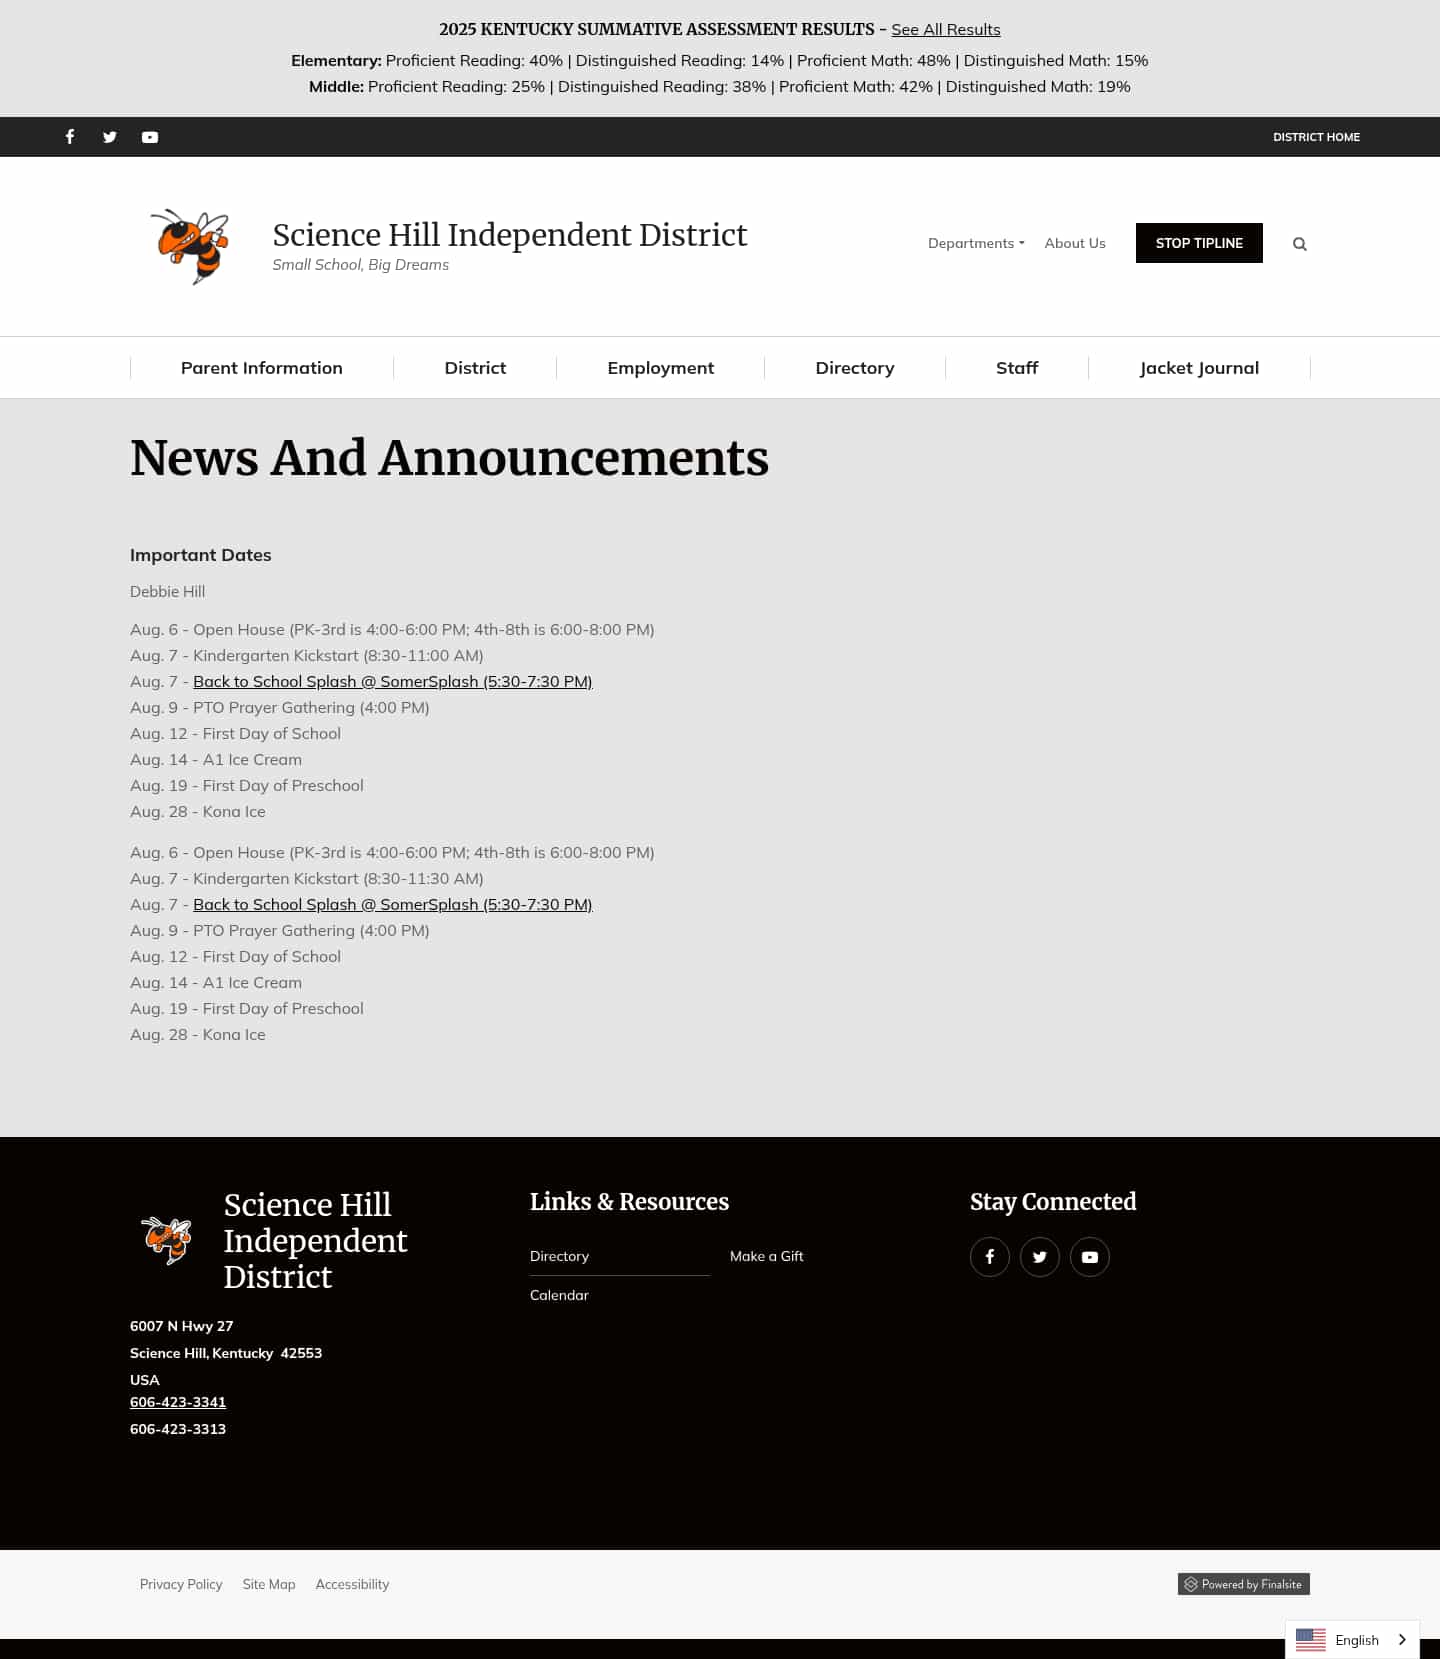Expand the Departments dropdown
The width and height of the screenshot is (1440, 1659).
[x=976, y=243]
